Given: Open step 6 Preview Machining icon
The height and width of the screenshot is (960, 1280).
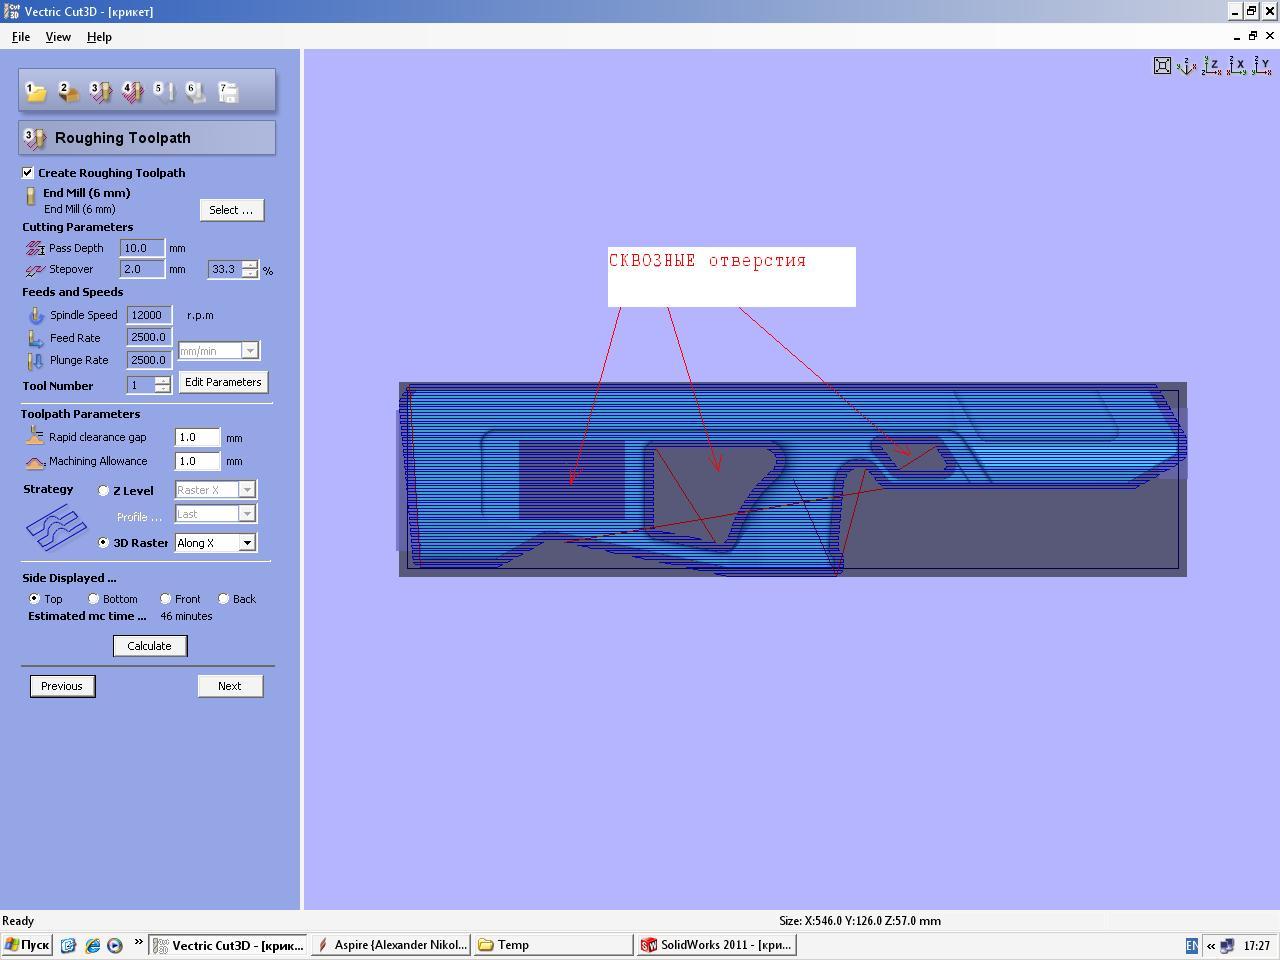Looking at the screenshot, I should click(x=196, y=92).
